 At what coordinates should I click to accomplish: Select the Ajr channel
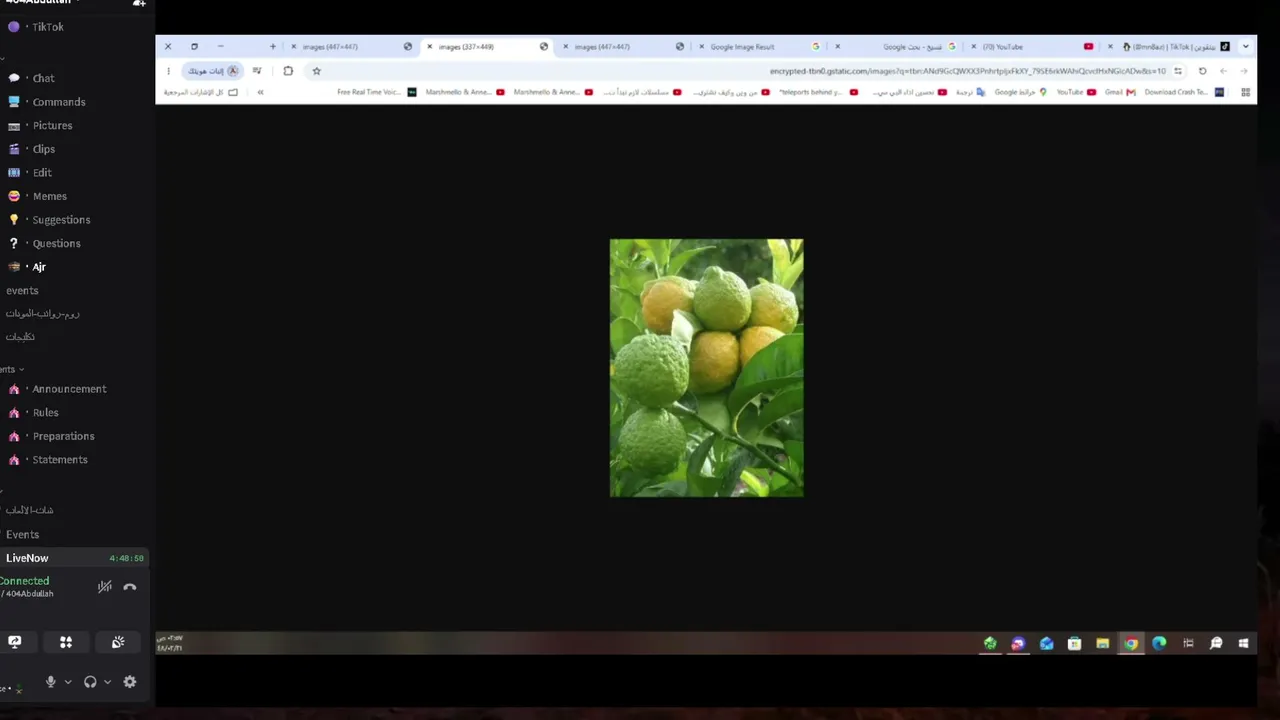click(39, 267)
